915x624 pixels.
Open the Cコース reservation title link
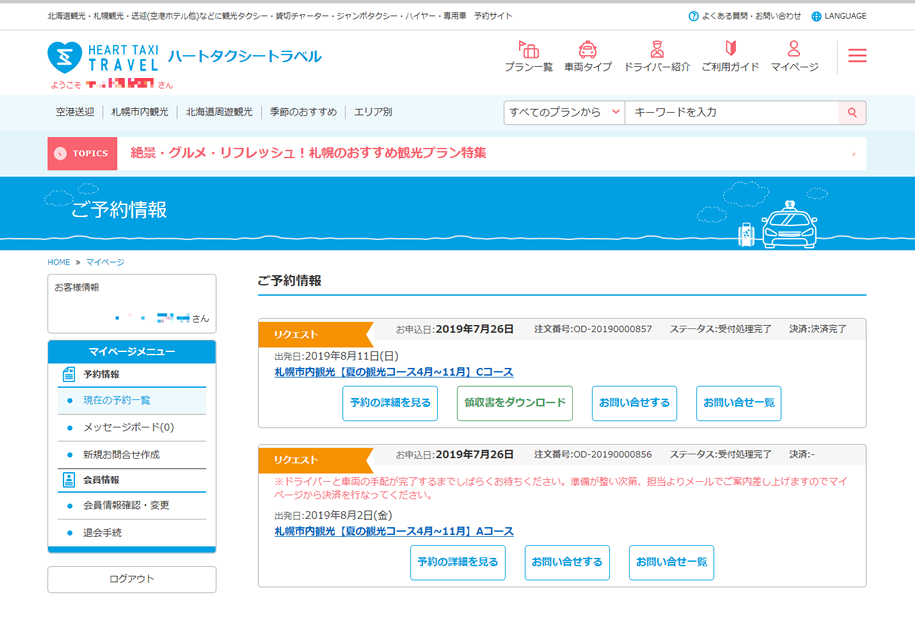(x=394, y=372)
